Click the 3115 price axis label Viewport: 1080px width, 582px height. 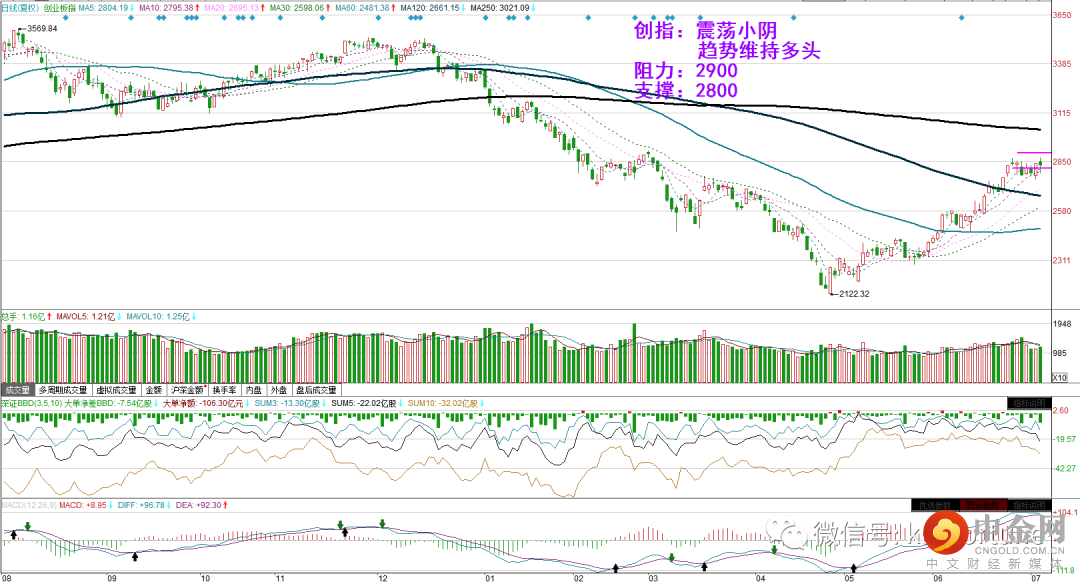(1061, 113)
